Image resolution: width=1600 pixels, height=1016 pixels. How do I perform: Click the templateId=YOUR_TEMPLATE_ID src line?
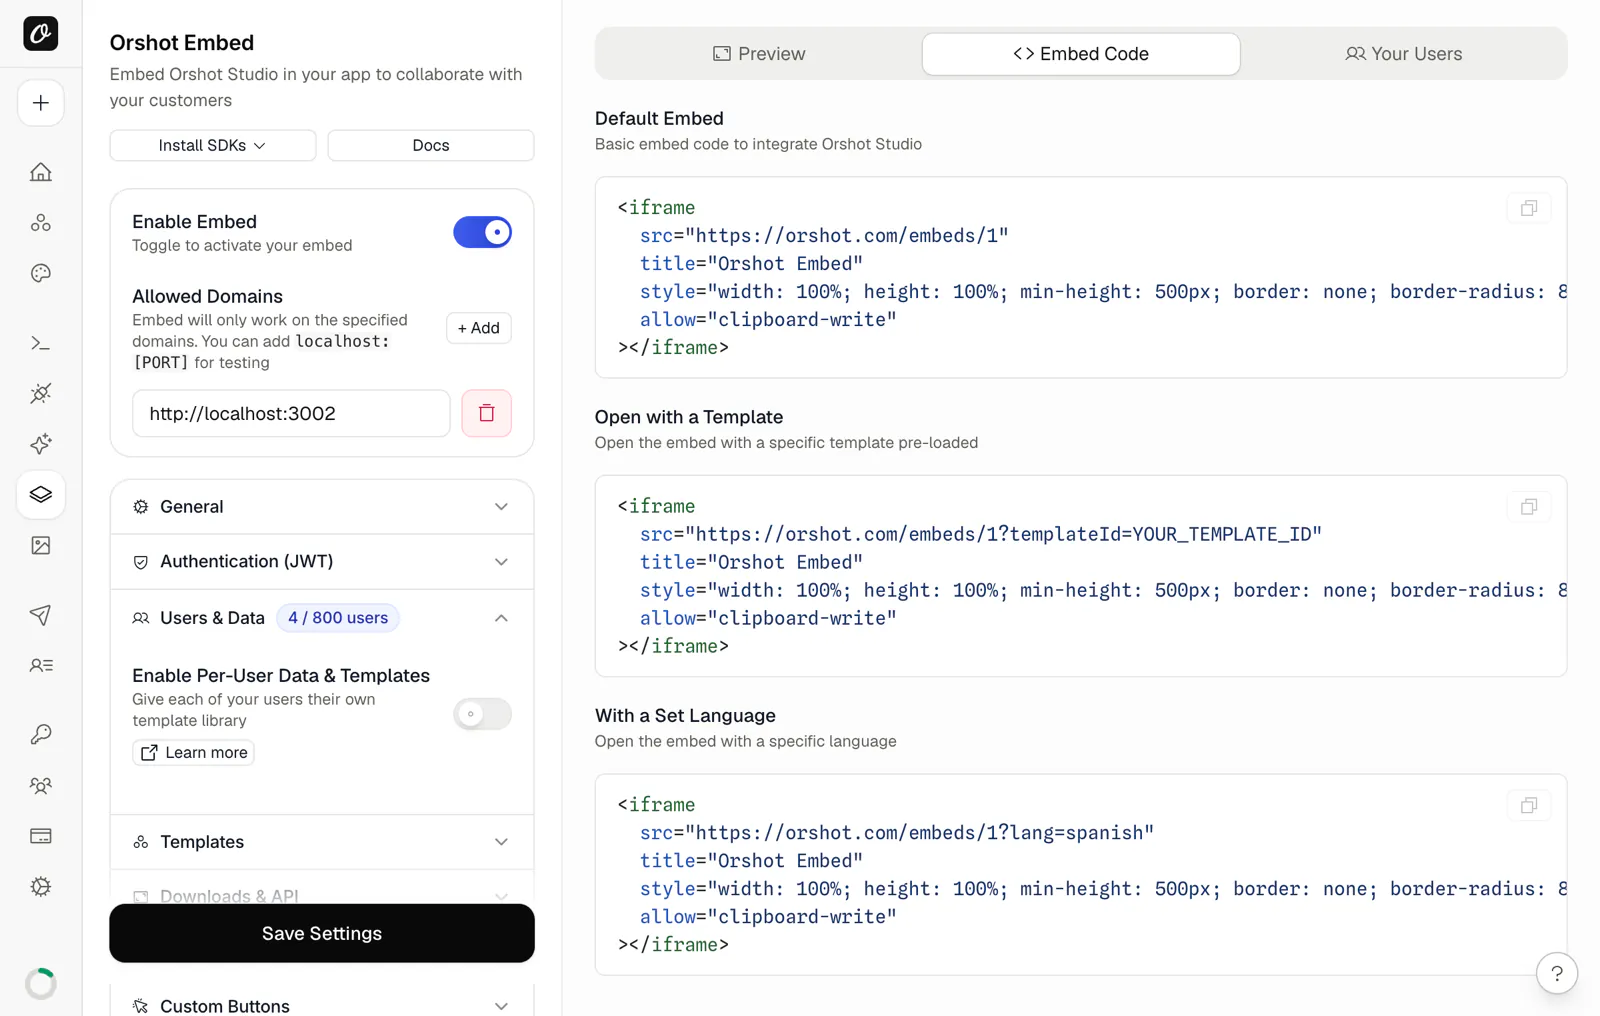click(981, 534)
